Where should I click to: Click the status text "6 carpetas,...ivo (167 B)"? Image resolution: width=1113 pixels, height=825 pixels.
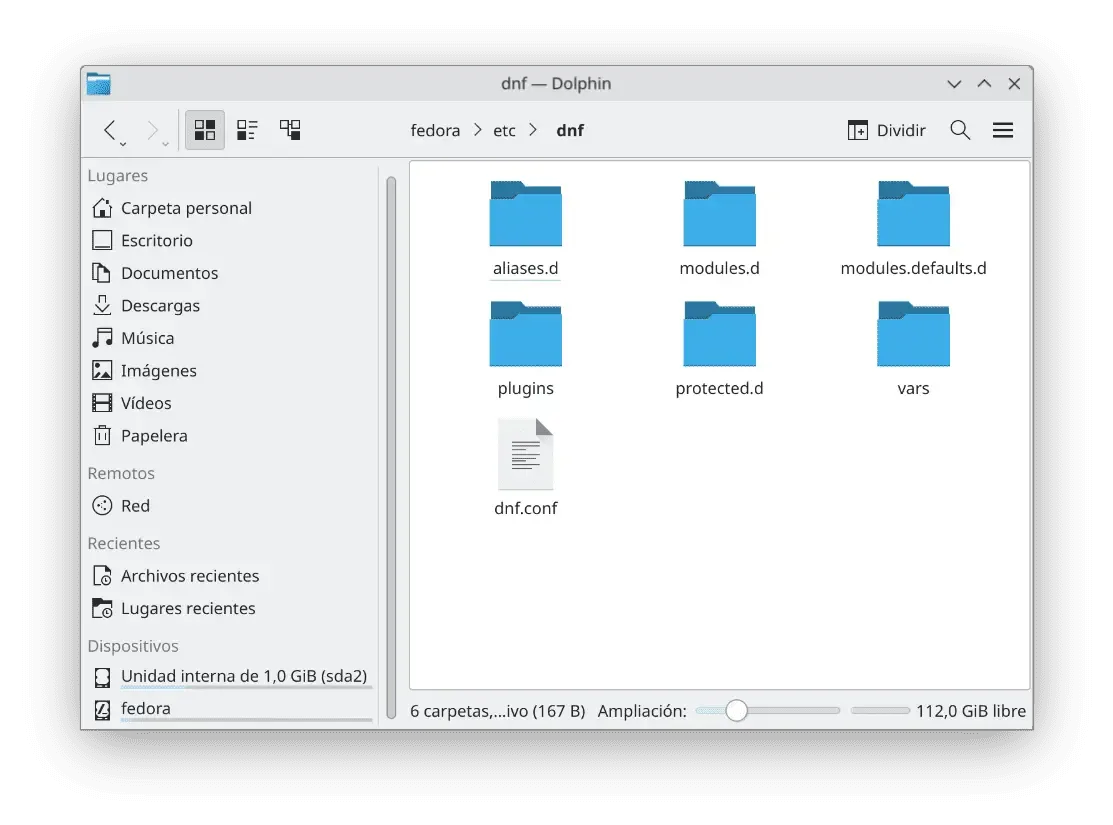tap(498, 711)
